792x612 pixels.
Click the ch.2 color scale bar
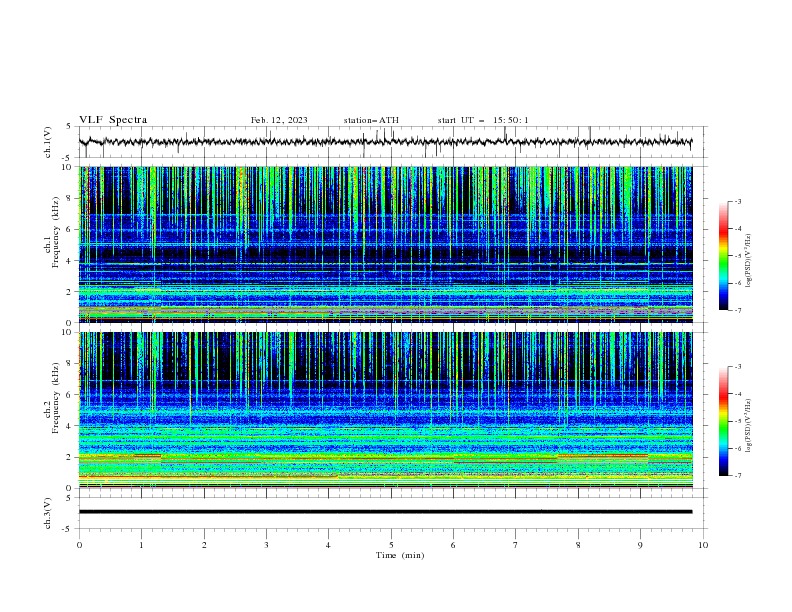click(x=723, y=421)
